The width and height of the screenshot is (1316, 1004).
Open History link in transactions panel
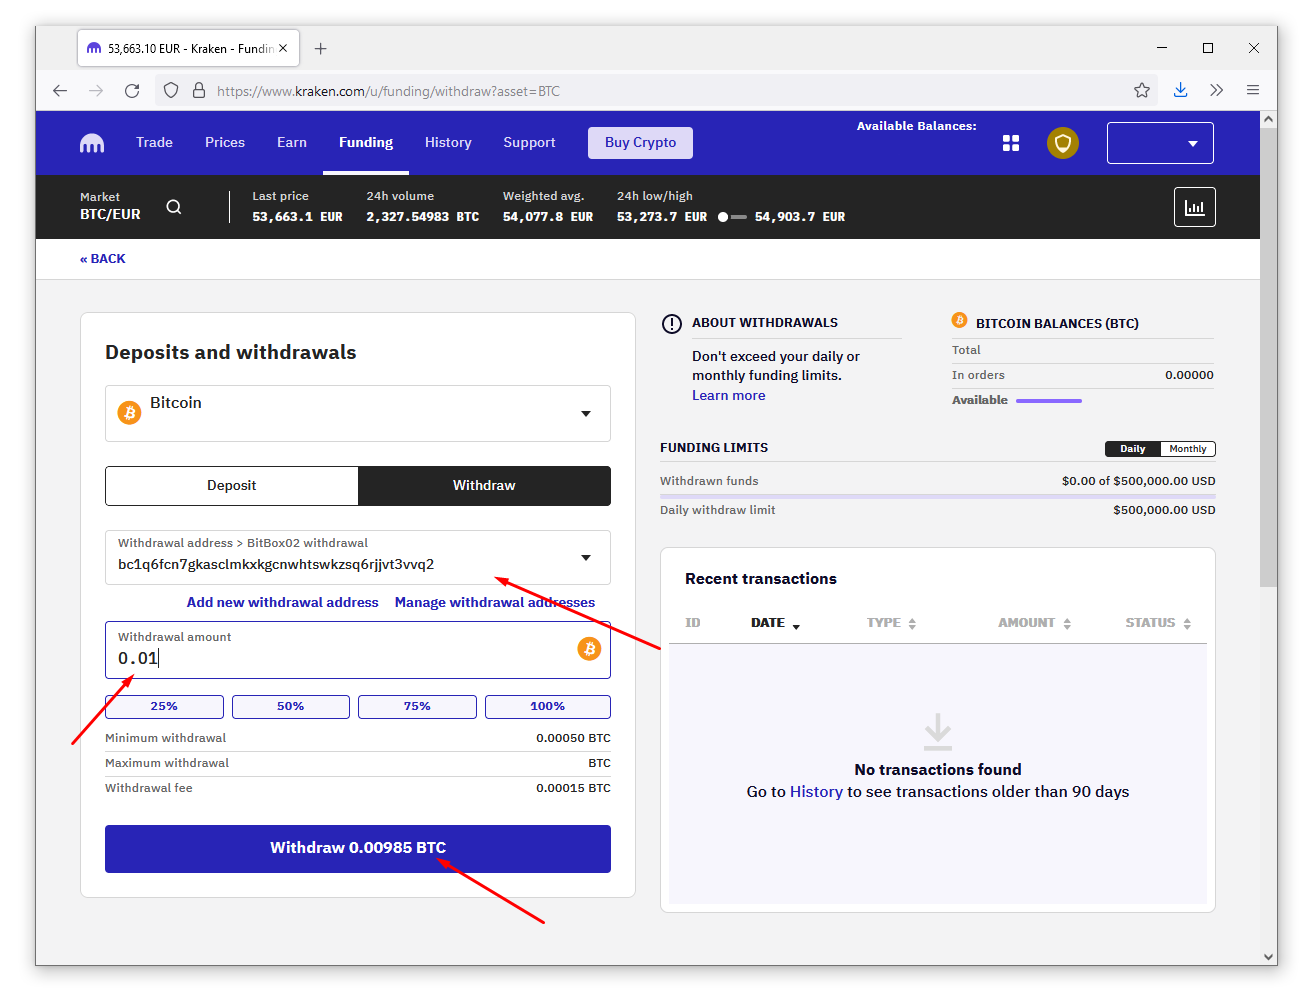[x=816, y=792]
